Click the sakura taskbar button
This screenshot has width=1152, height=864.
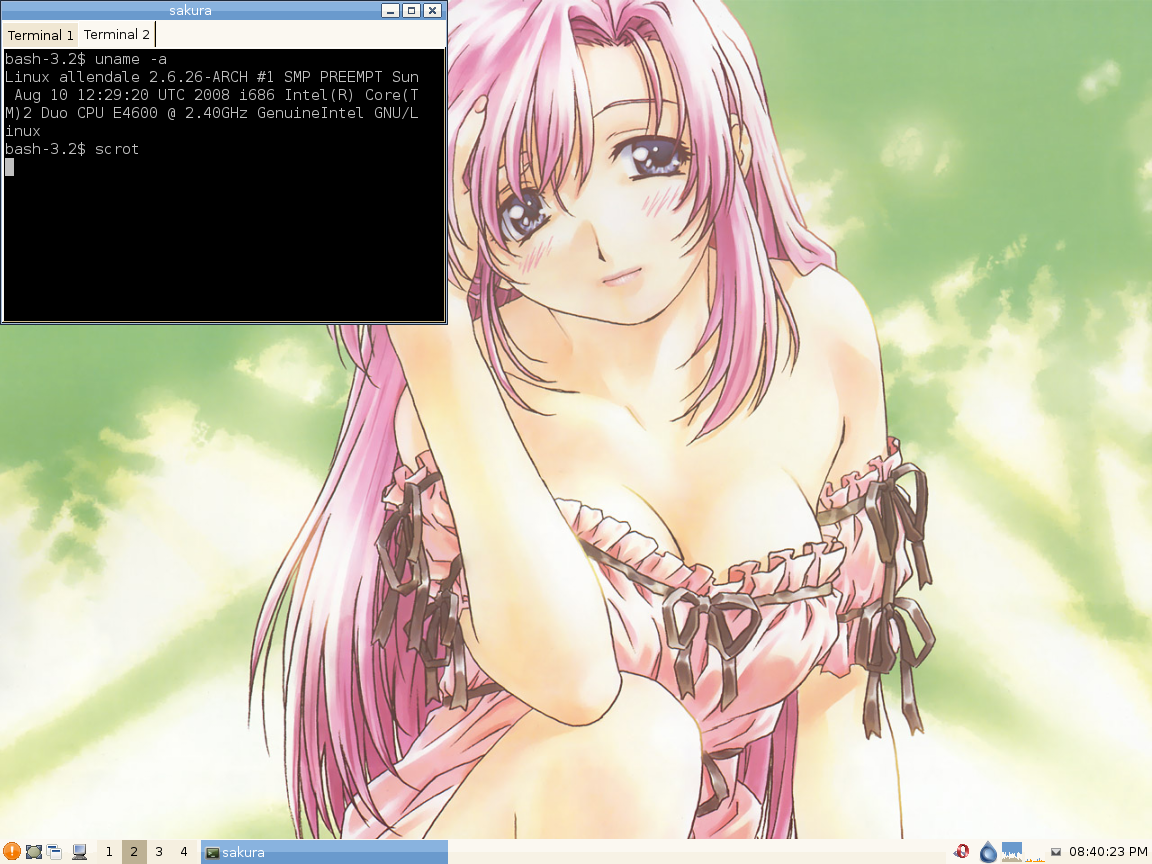324,852
